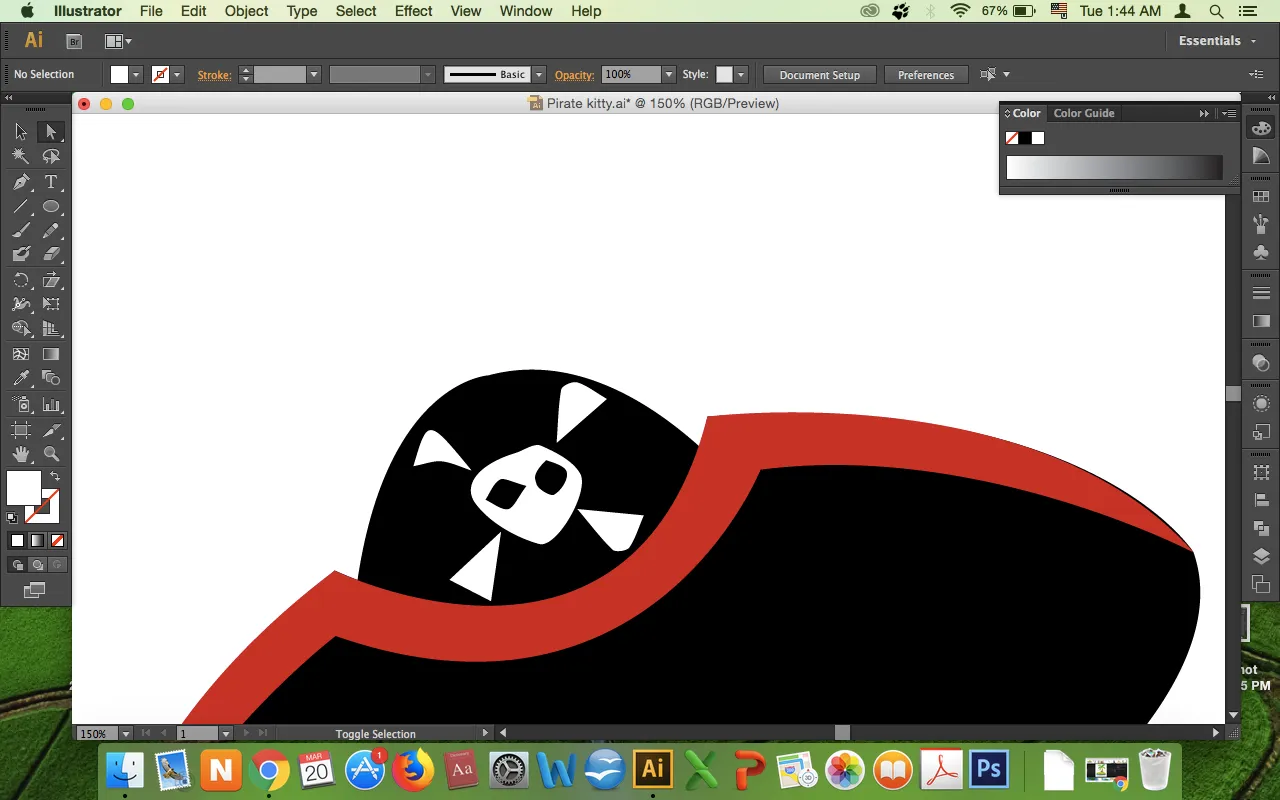Screen dimensions: 1280x800
Task: Open the Opacity panel link
Action: coord(575,75)
